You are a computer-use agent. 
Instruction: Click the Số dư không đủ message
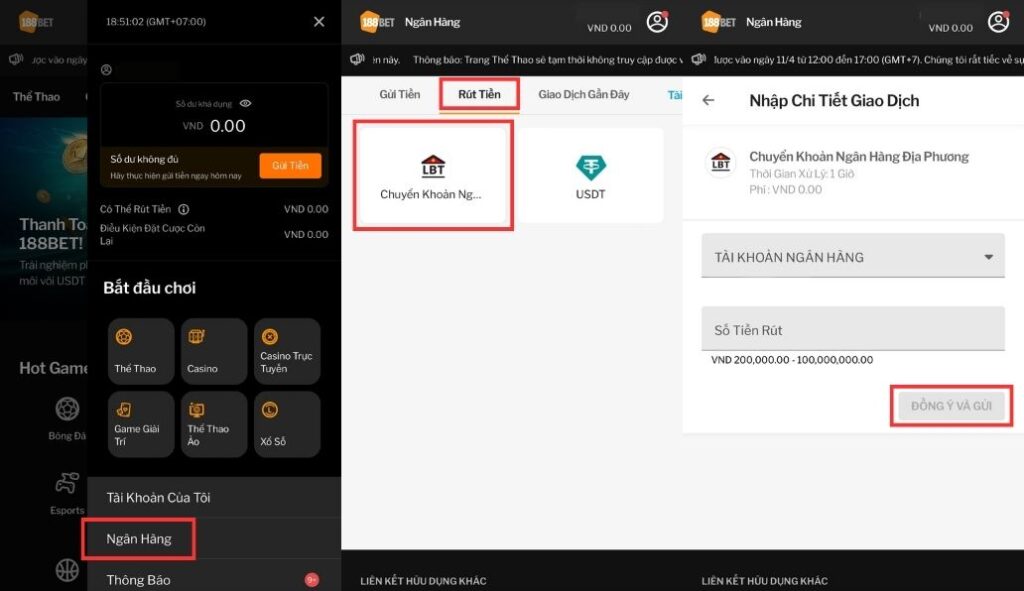tap(144, 159)
